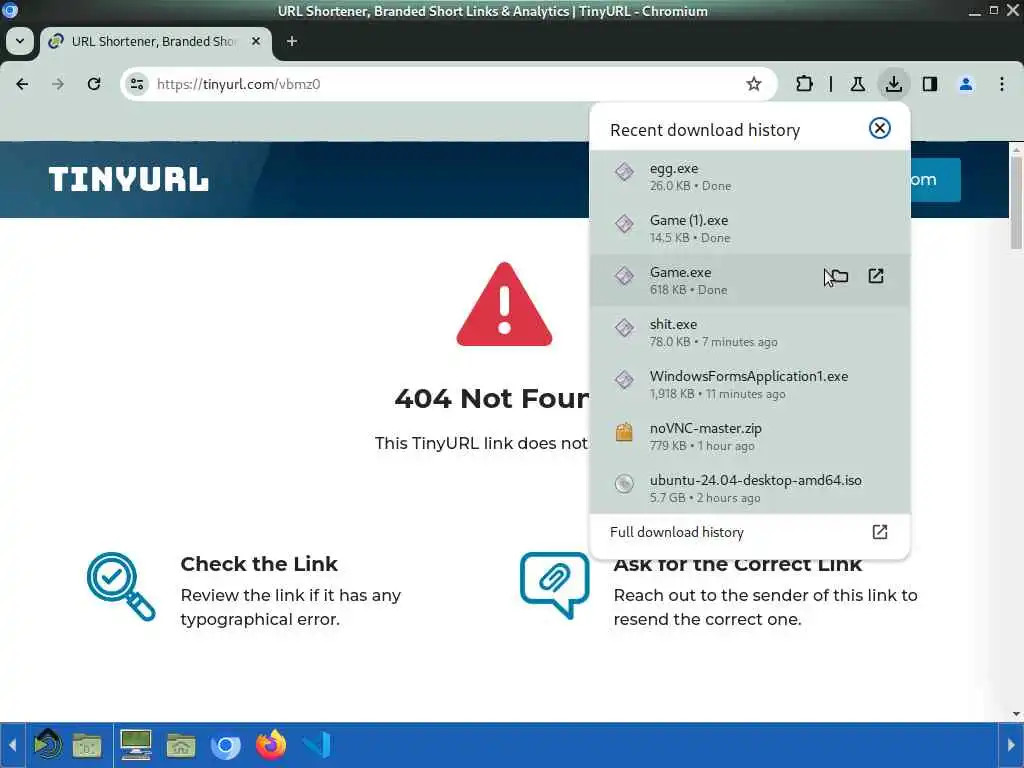
Task: Click the scrollbar down arrow
Action: [1016, 714]
